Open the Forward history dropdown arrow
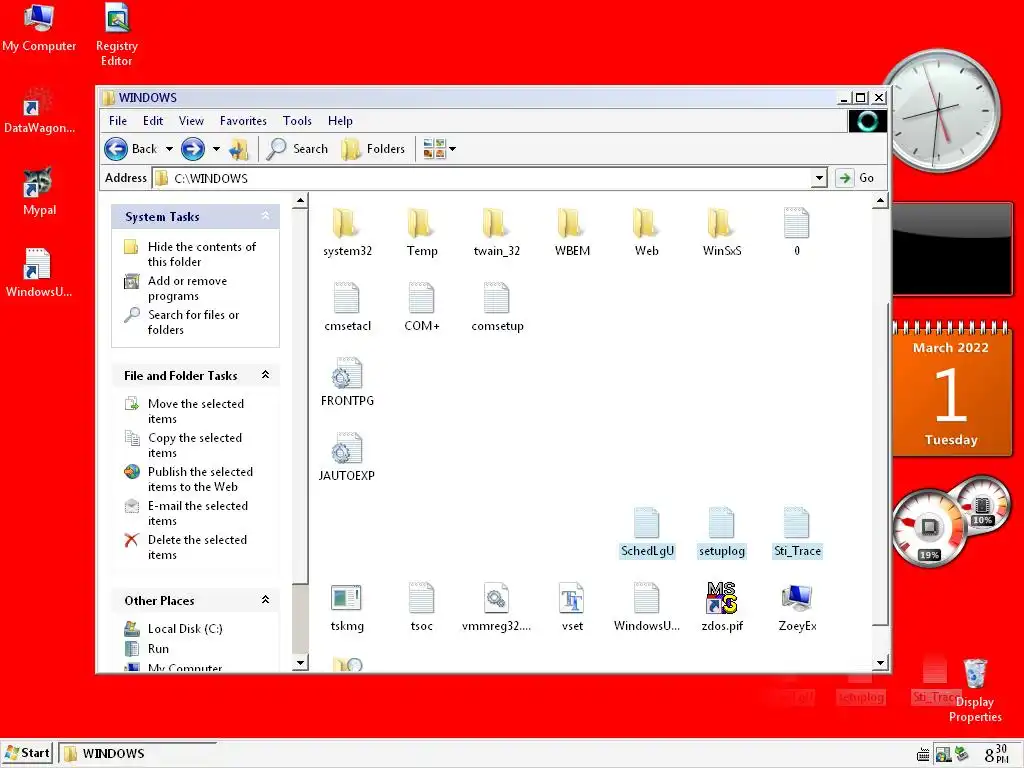 (x=216, y=149)
